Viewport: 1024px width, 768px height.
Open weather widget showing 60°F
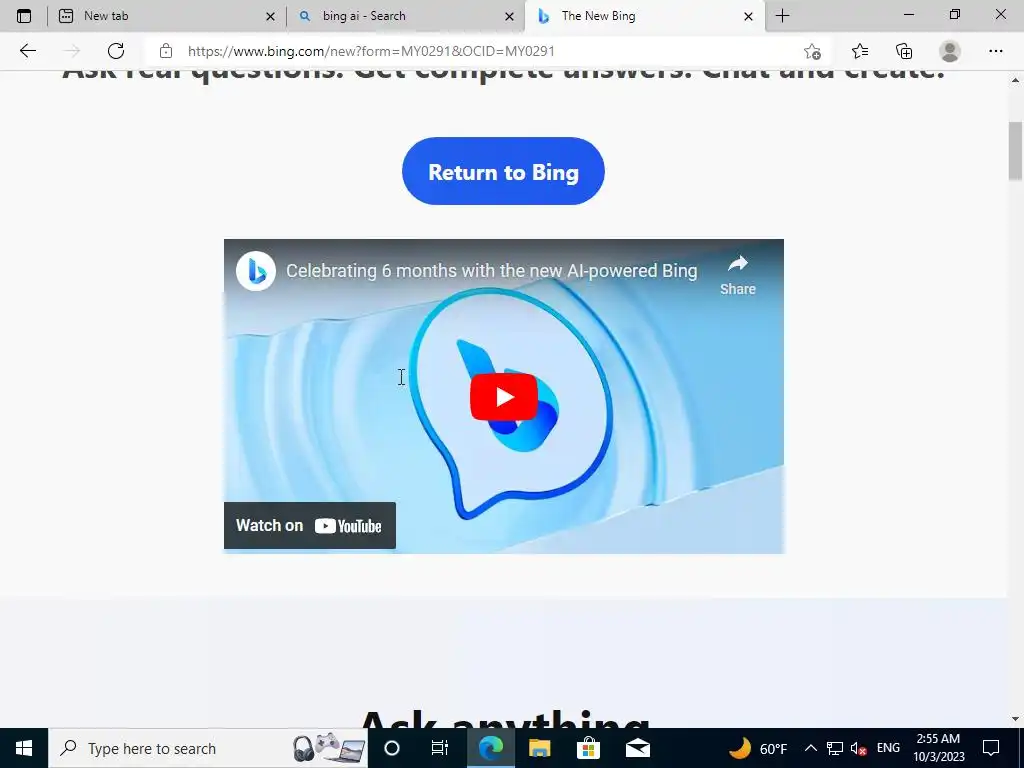[758, 748]
